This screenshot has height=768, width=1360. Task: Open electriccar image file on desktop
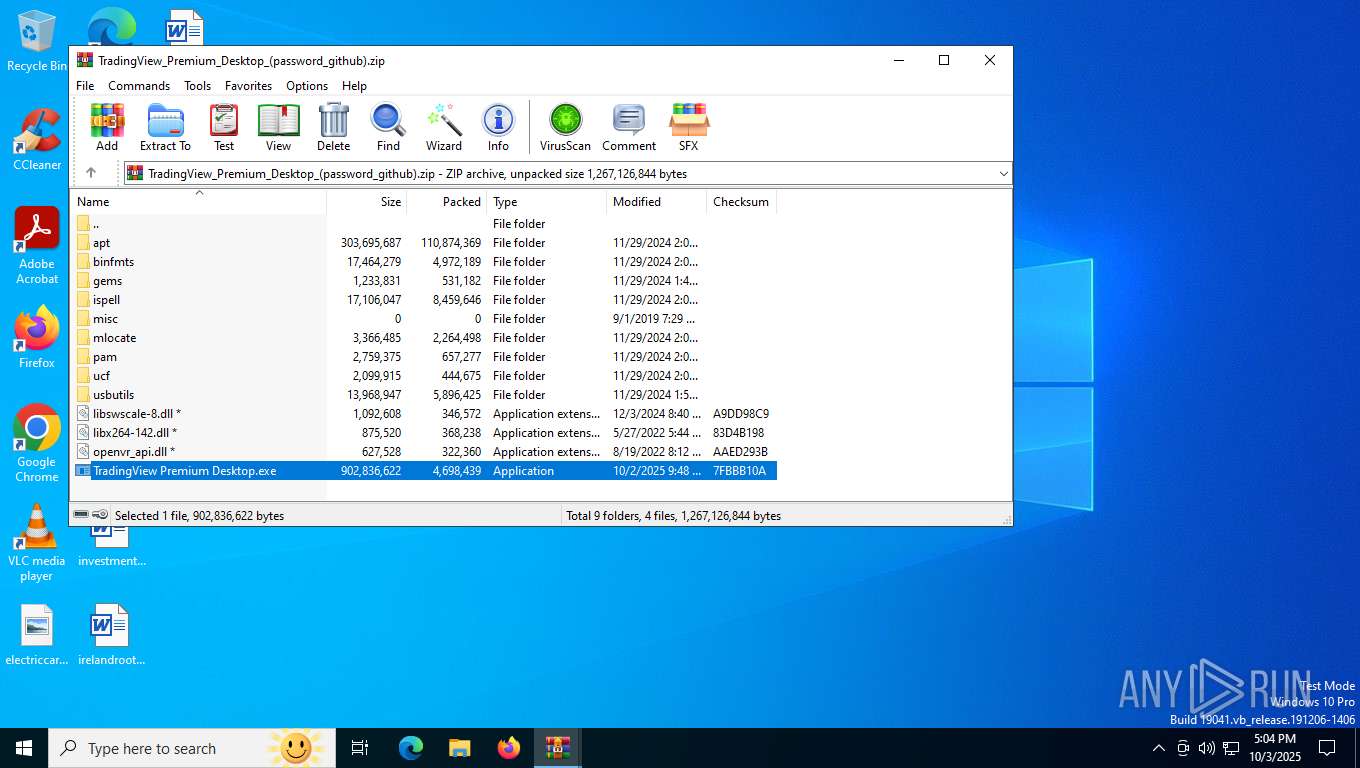pos(37,635)
